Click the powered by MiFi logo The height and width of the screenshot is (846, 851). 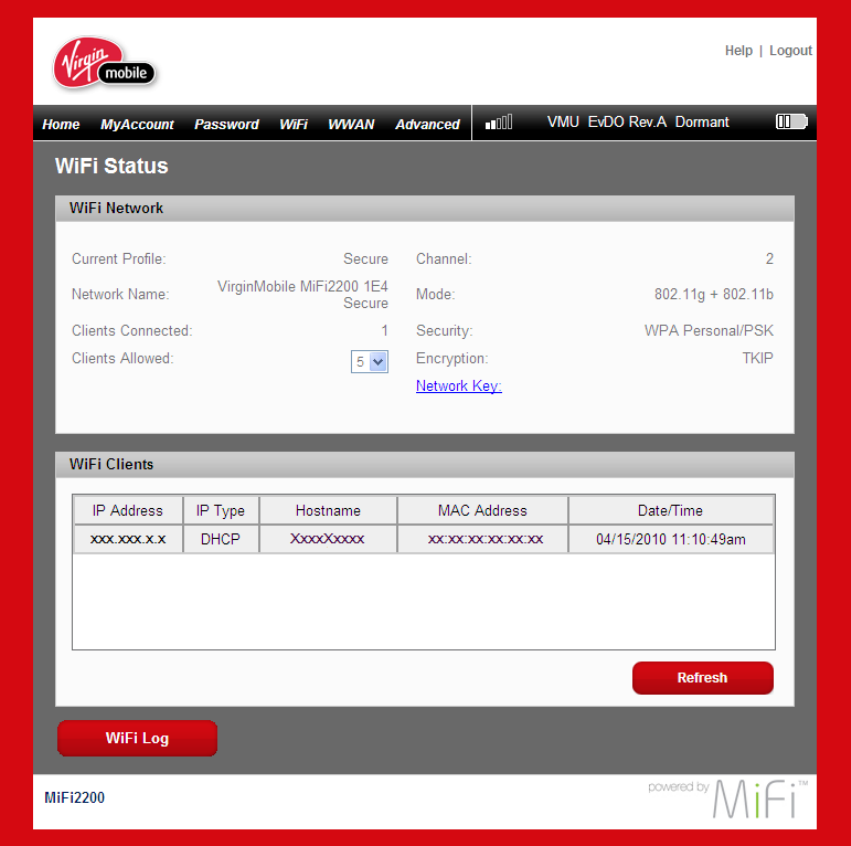(728, 798)
